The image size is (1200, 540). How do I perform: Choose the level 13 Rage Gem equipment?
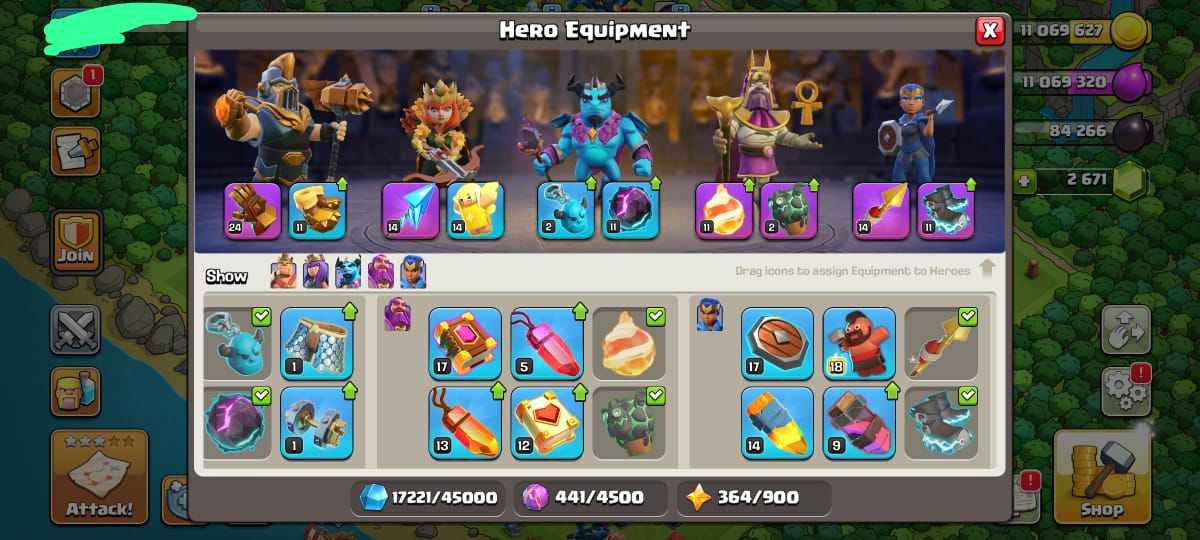click(465, 423)
